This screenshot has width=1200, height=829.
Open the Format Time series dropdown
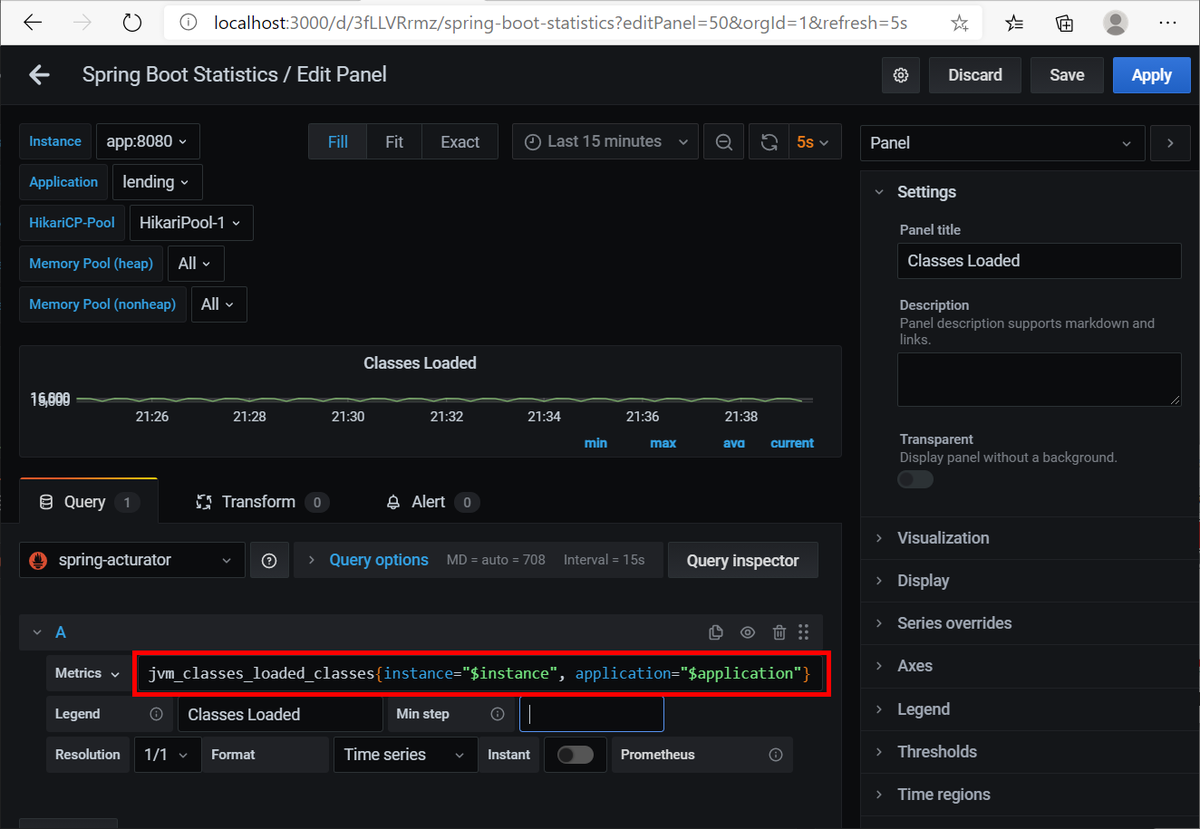click(x=405, y=755)
